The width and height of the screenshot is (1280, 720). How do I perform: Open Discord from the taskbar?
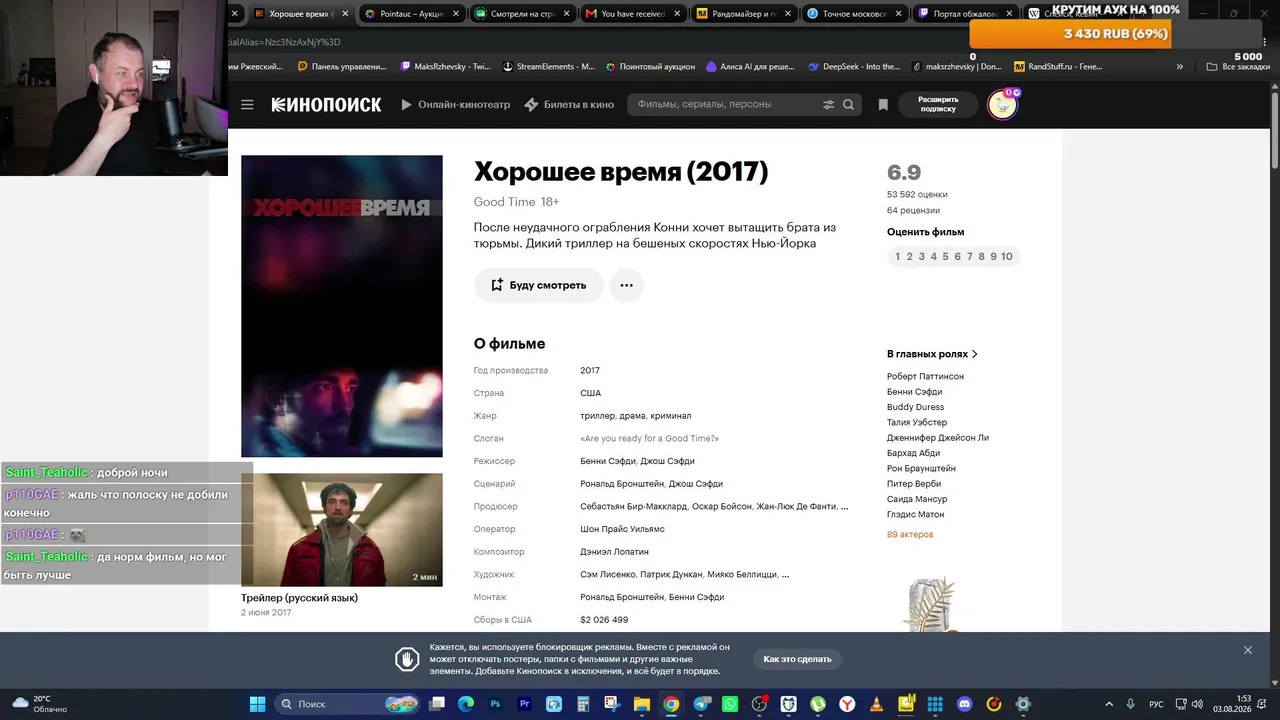coord(964,704)
